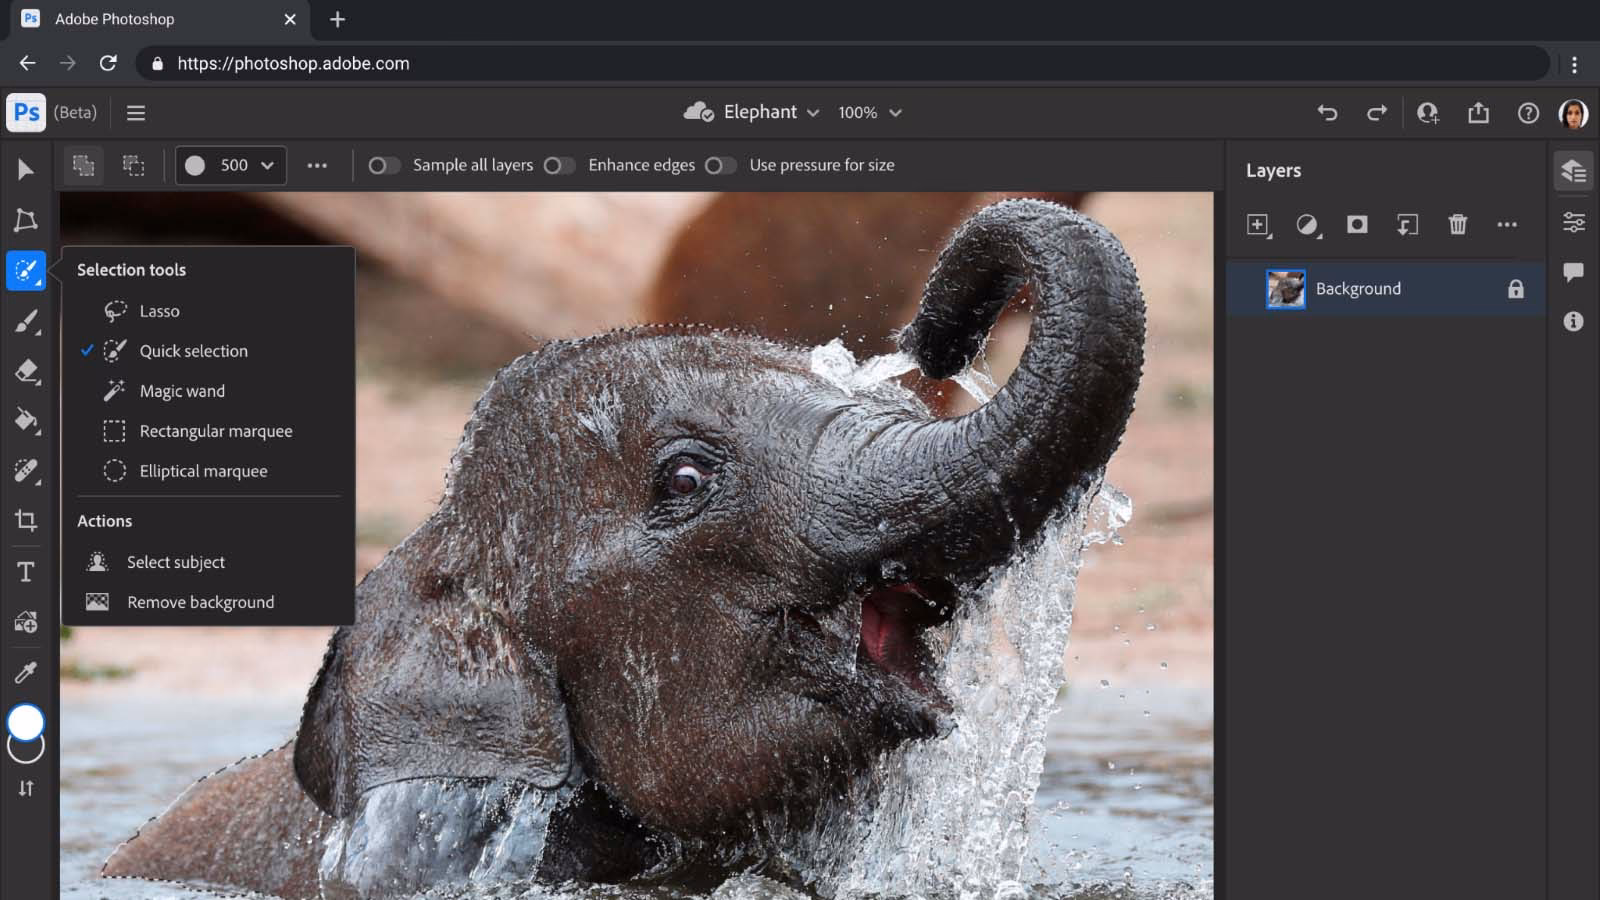Click the foreground color swatch
1600x900 pixels.
(x=26, y=722)
